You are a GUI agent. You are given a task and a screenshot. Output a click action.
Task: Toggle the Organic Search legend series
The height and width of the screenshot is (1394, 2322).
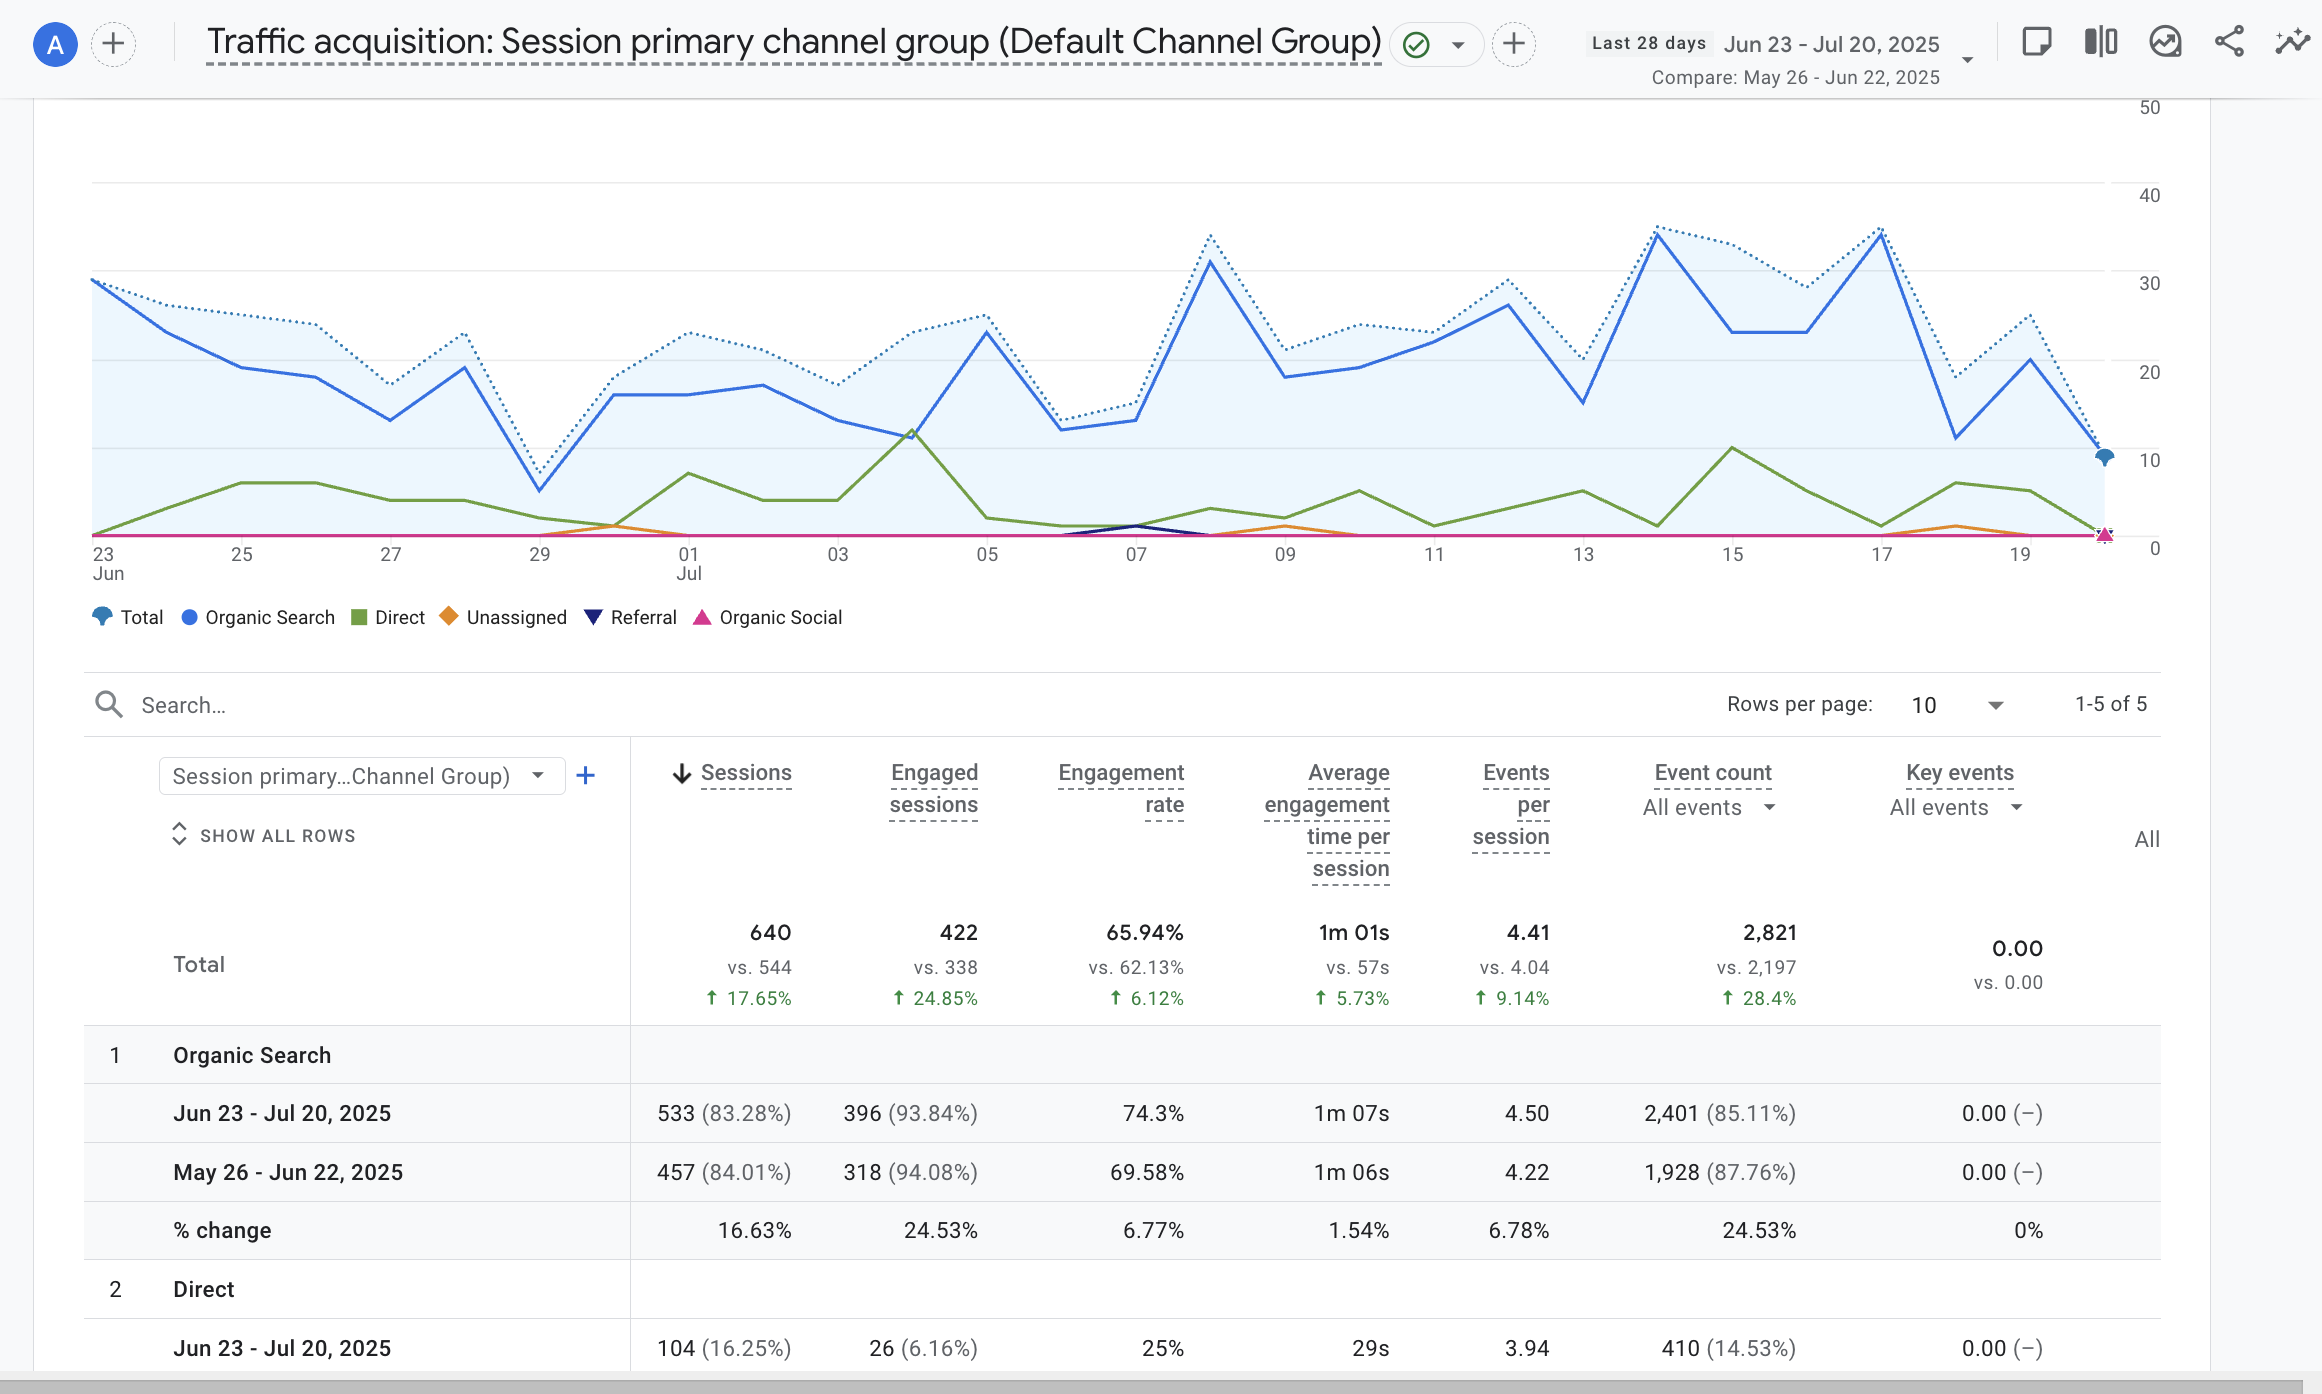coord(258,617)
